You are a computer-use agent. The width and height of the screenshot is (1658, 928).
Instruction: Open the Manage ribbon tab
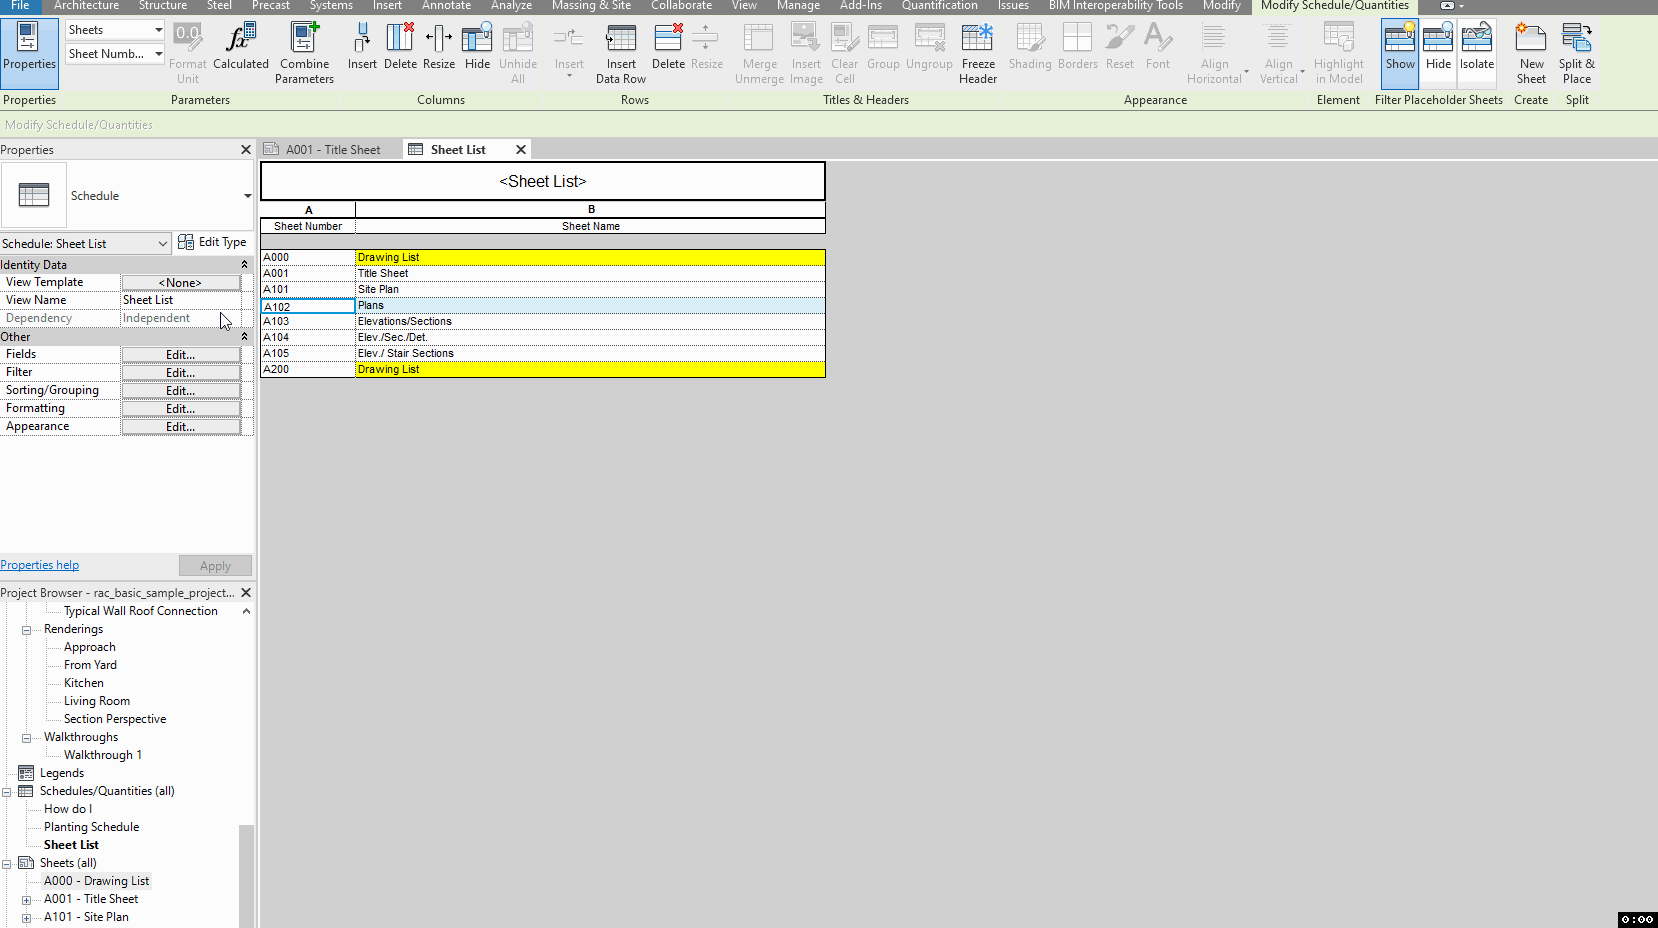tap(798, 6)
